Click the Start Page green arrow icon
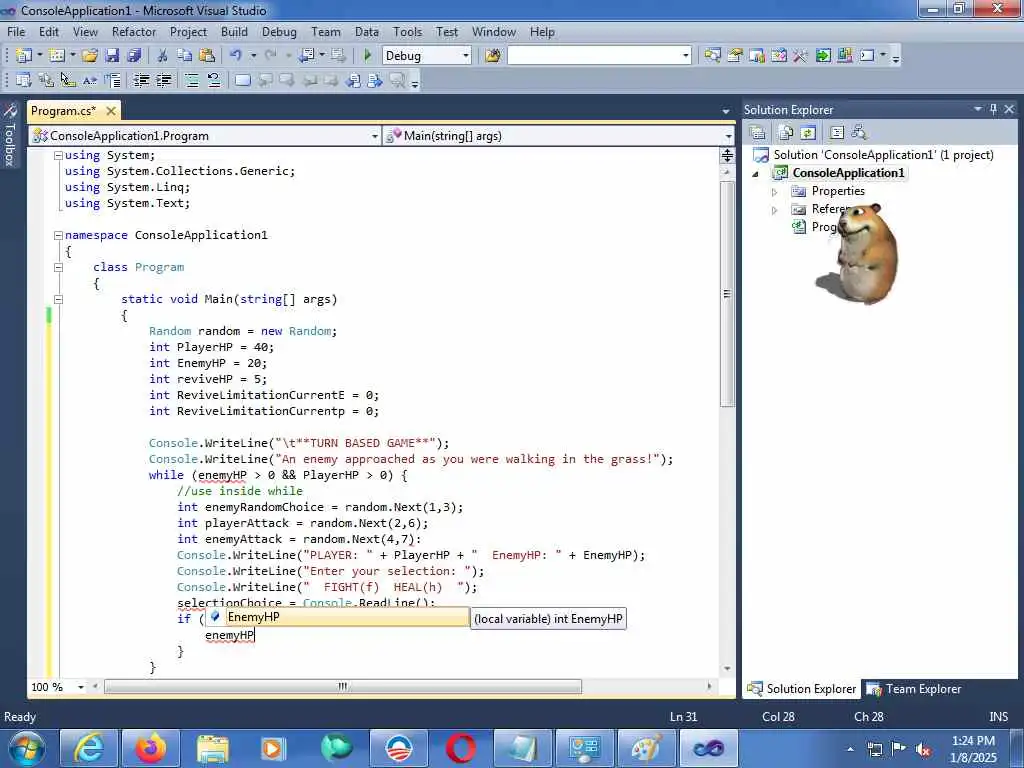Screen dimensions: 1024x768 (823, 56)
